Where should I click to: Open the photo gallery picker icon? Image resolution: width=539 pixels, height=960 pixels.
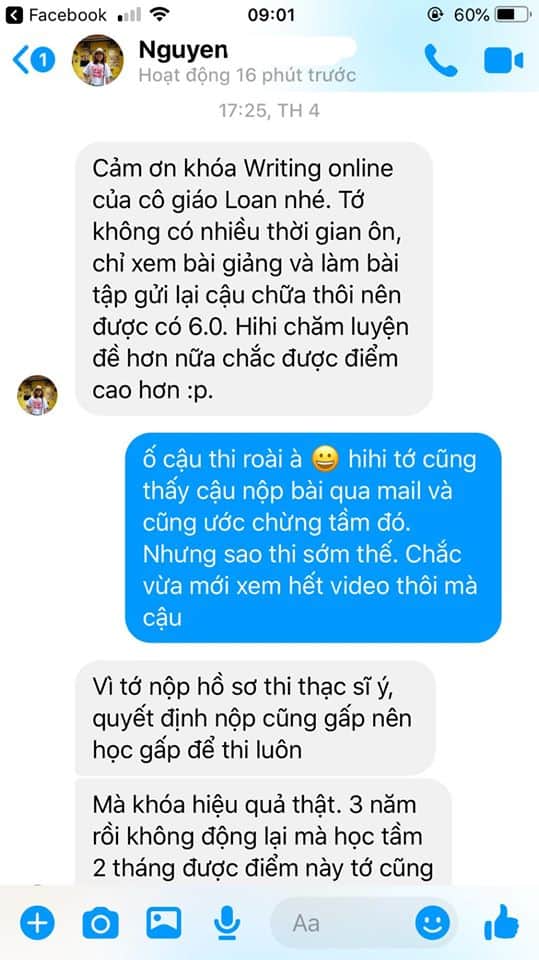pos(164,922)
